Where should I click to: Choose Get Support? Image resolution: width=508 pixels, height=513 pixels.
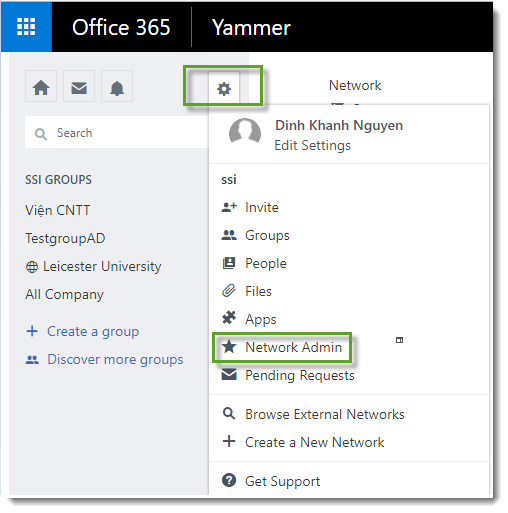tap(283, 481)
